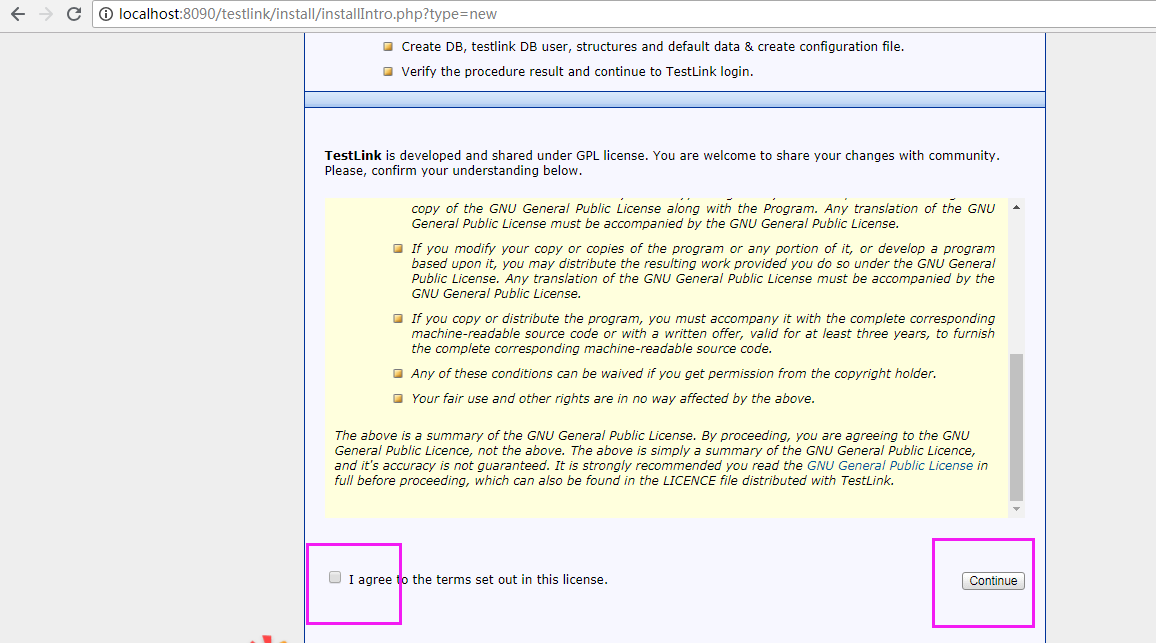
Task: Click the browser Back arrow
Action: (x=18, y=14)
